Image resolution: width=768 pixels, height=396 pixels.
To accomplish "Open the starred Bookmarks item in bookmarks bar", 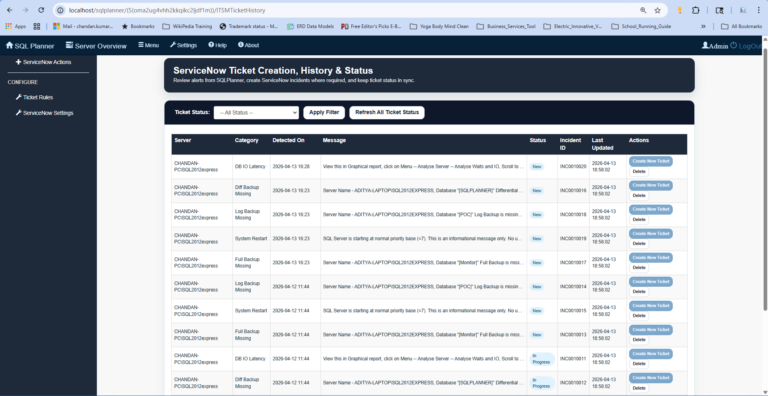I will (x=138, y=26).
